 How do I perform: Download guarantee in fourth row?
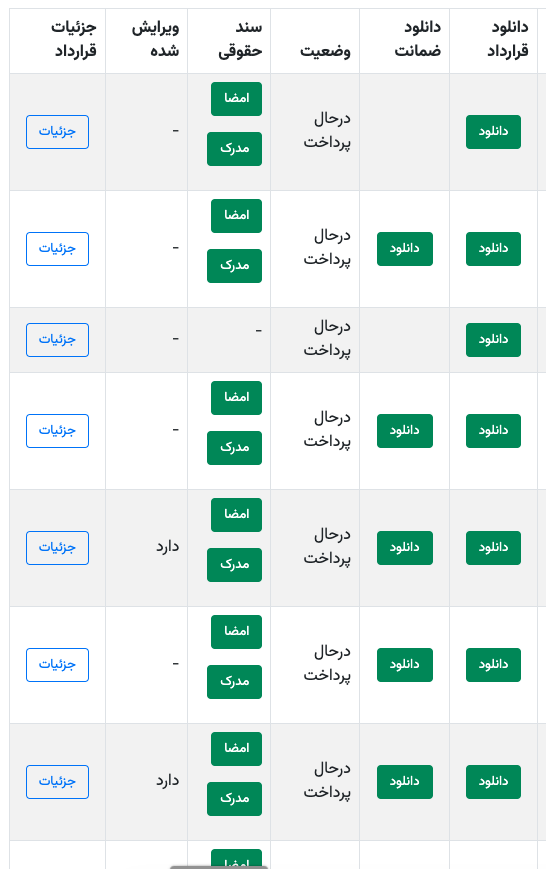click(405, 431)
